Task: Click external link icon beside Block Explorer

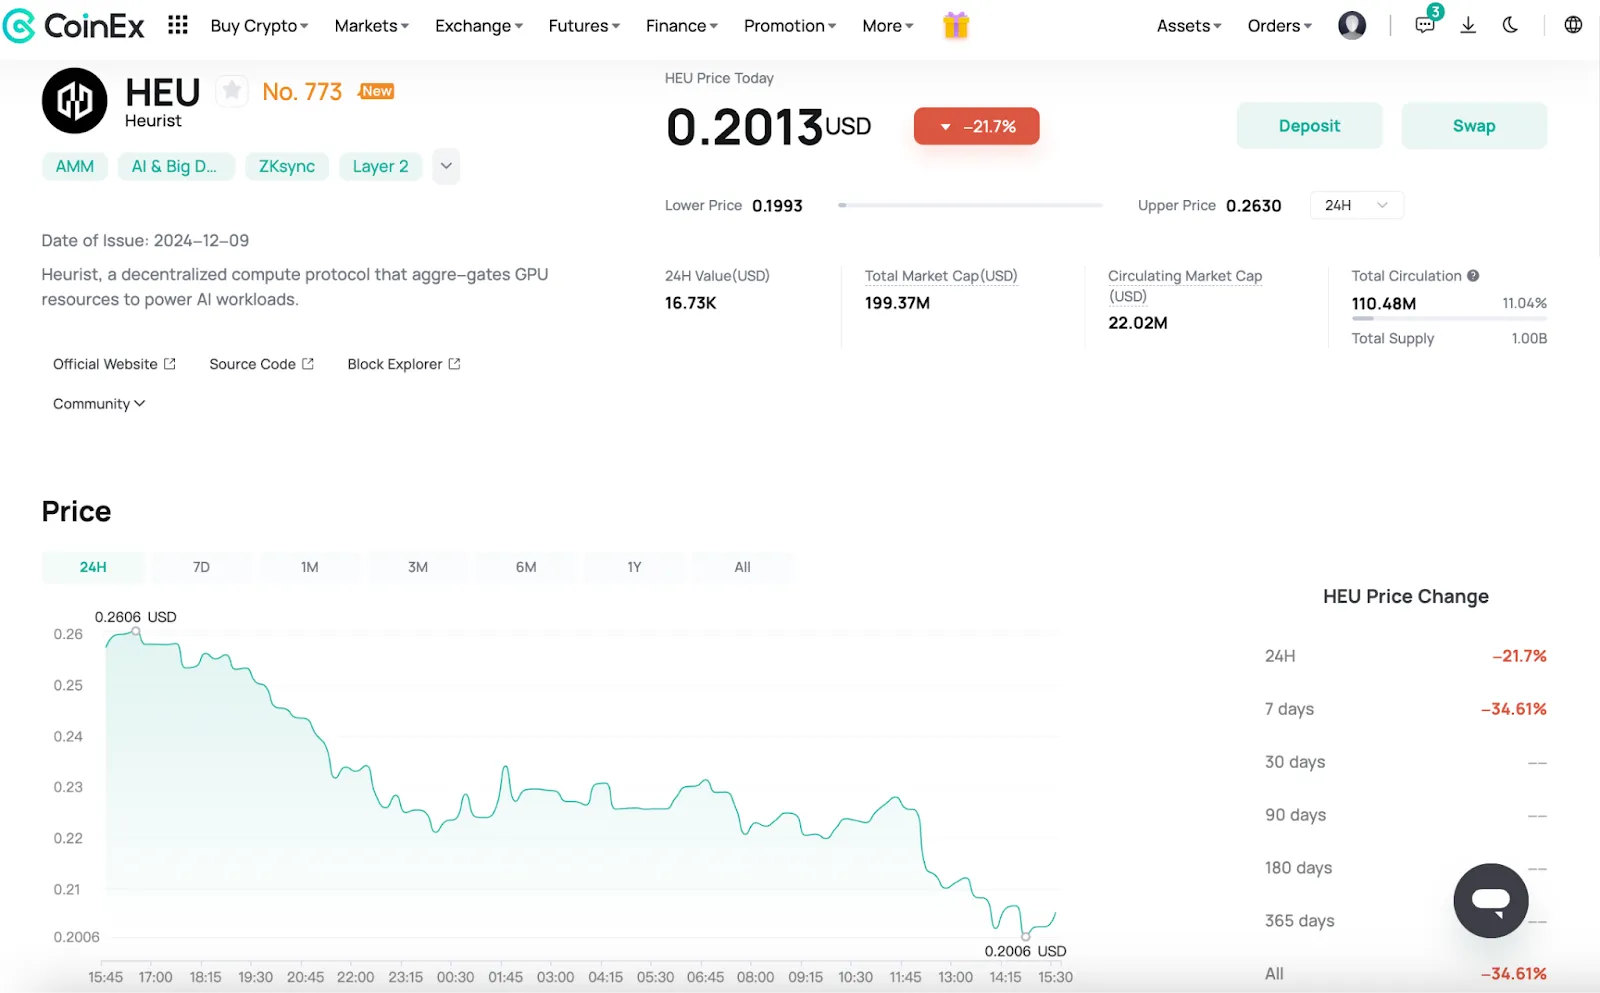Action: (x=455, y=364)
